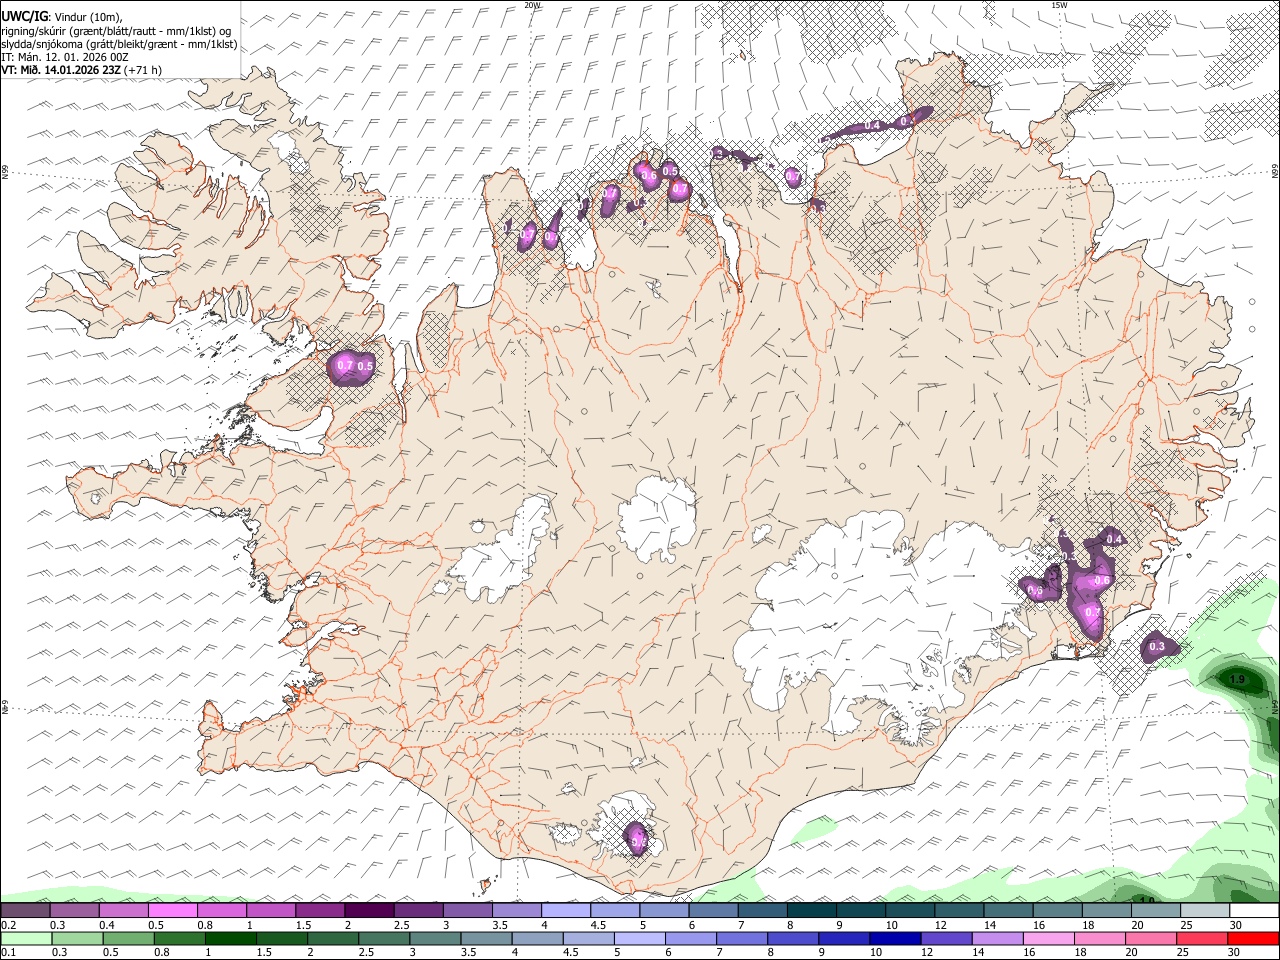The width and height of the screenshot is (1280, 960).
Task: Click the '15W' longitude label
Action: (x=1060, y=5)
